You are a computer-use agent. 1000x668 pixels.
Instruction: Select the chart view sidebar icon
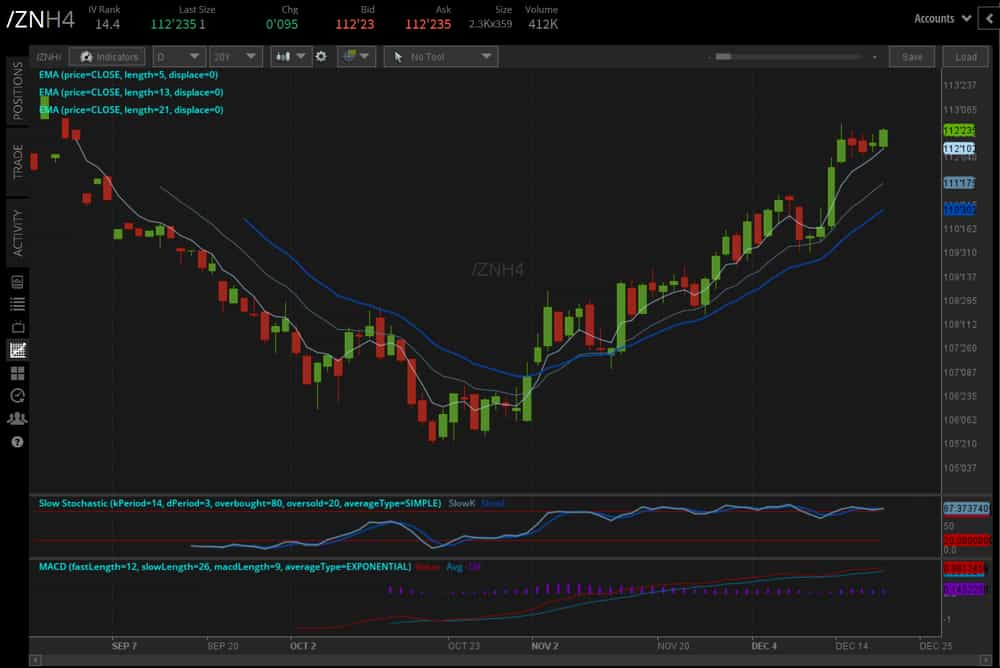tap(17, 350)
